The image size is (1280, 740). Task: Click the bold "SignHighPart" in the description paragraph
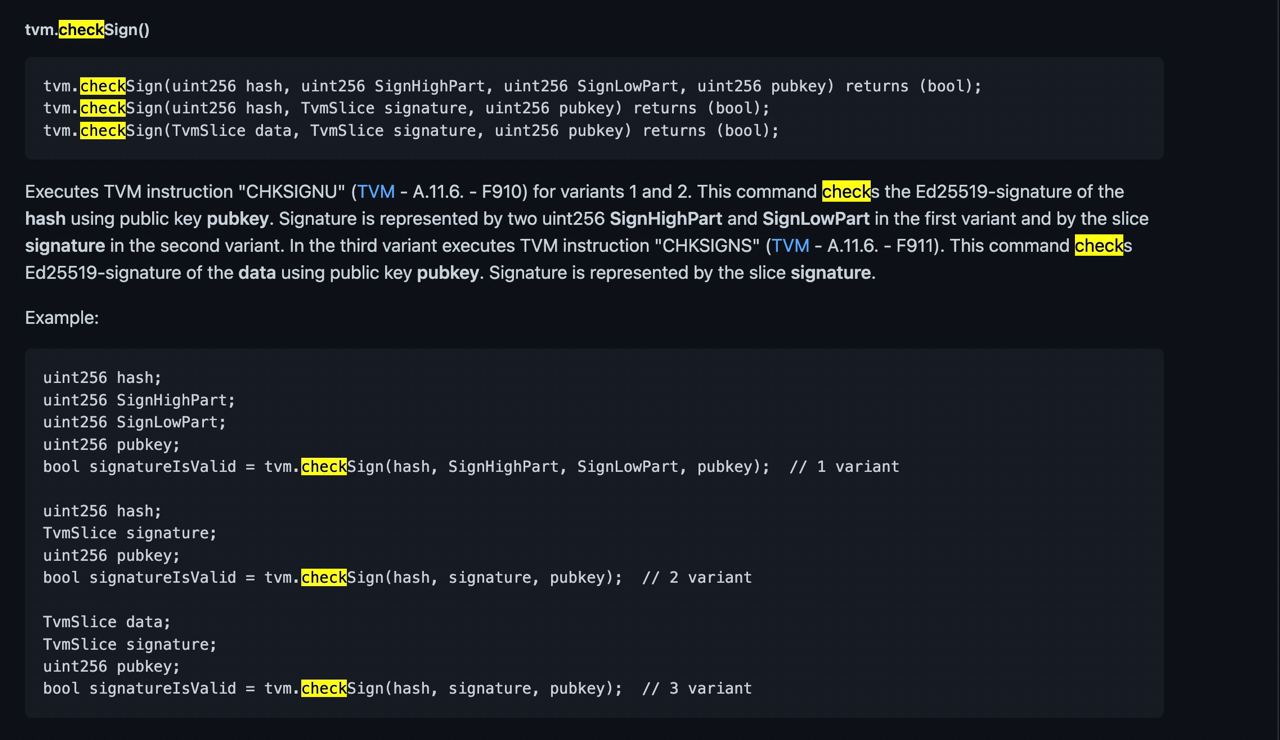[665, 219]
